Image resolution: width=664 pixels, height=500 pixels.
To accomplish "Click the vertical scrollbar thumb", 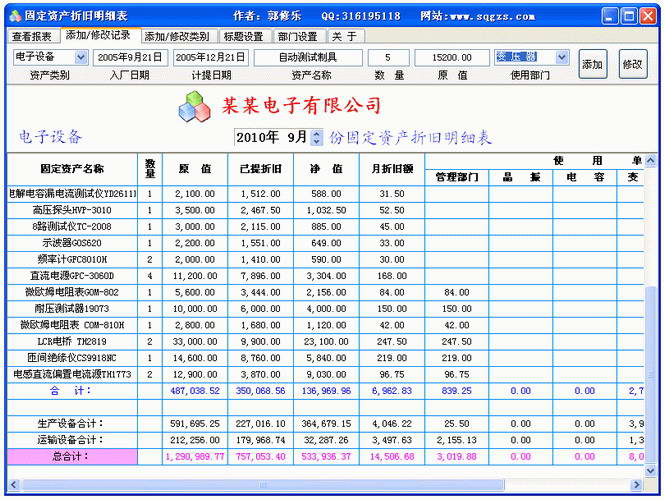I will (x=651, y=375).
